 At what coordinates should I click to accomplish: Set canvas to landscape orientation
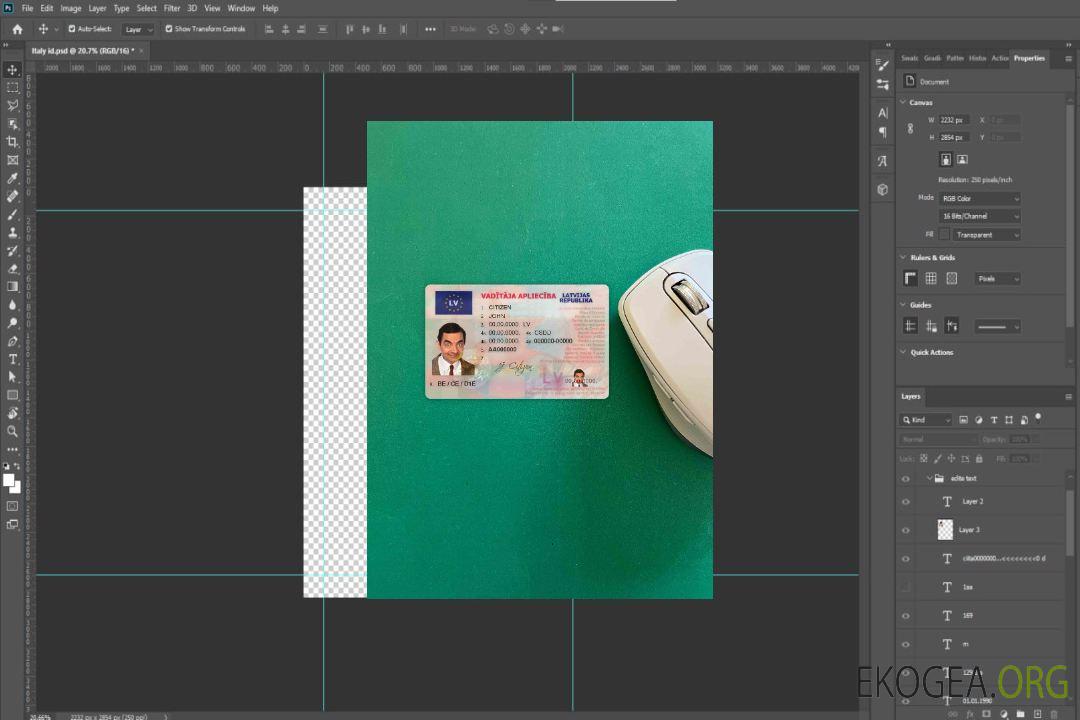[x=962, y=159]
